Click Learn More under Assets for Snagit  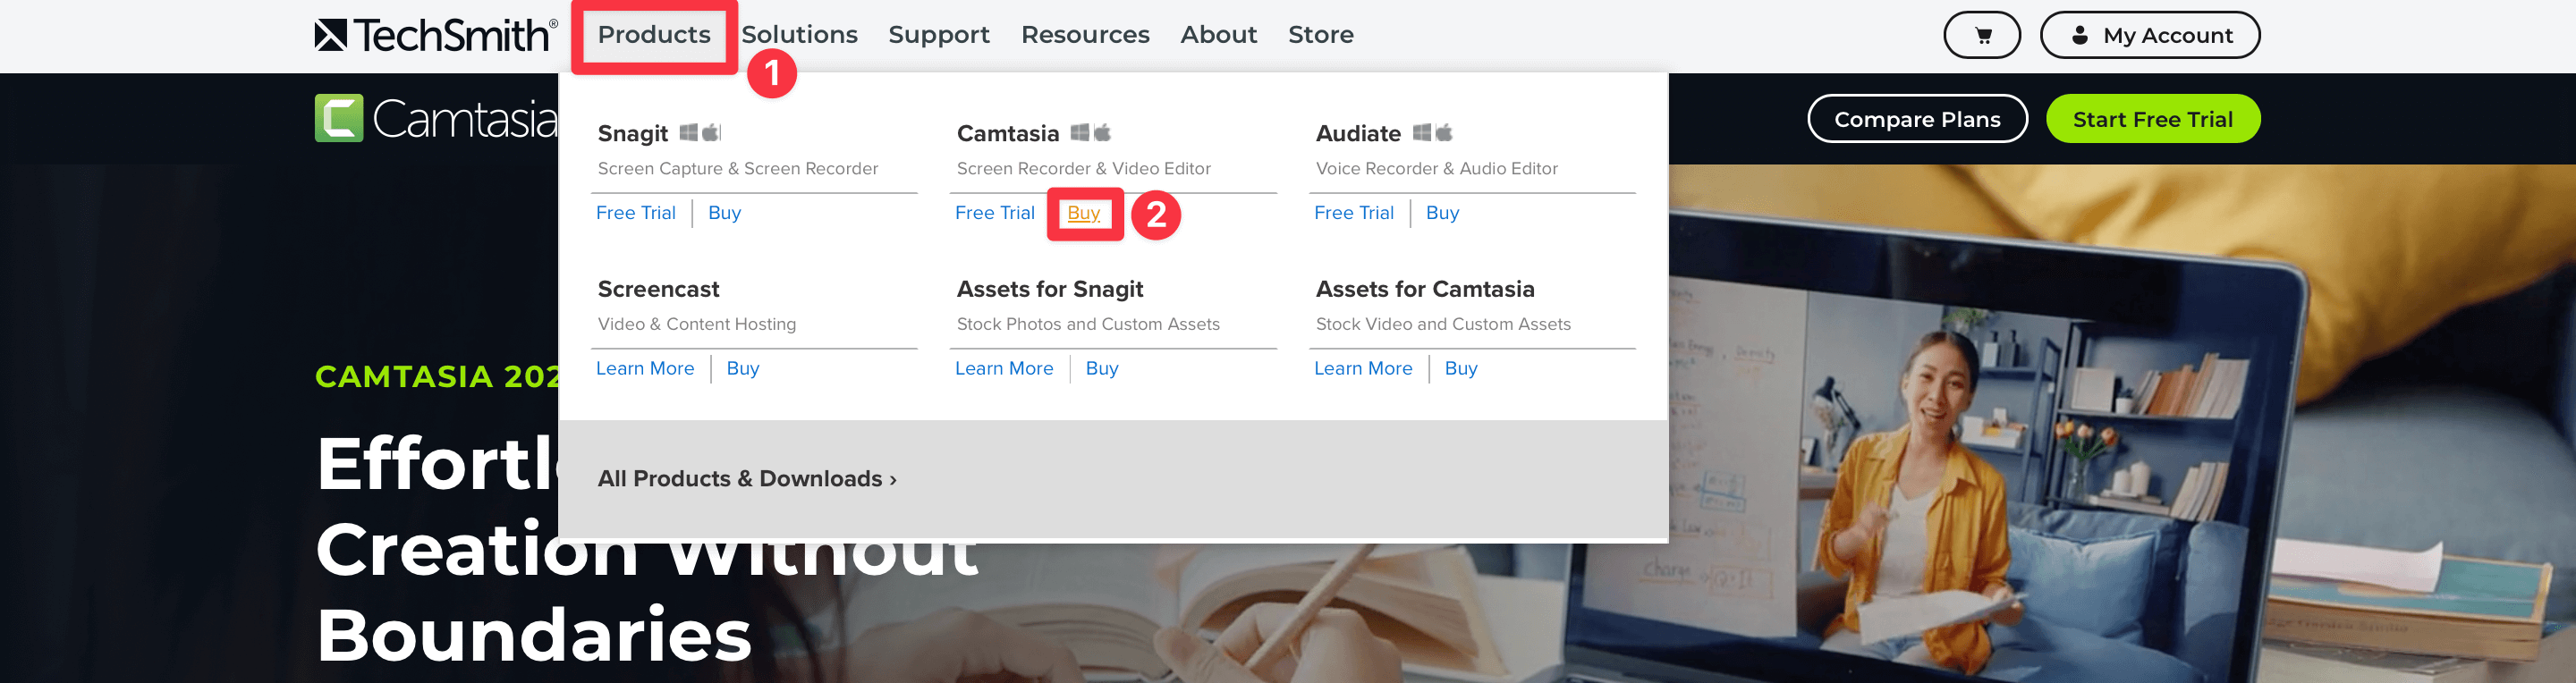1004,368
